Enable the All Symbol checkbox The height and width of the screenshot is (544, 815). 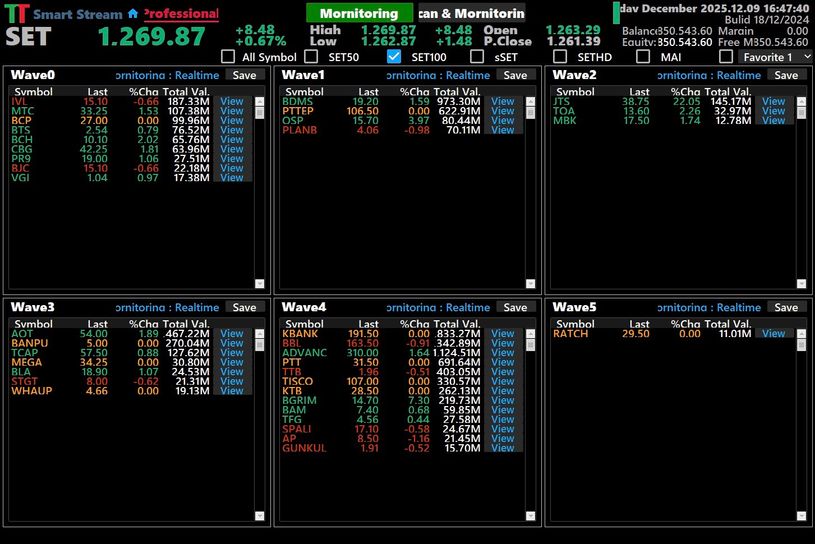click(x=229, y=57)
